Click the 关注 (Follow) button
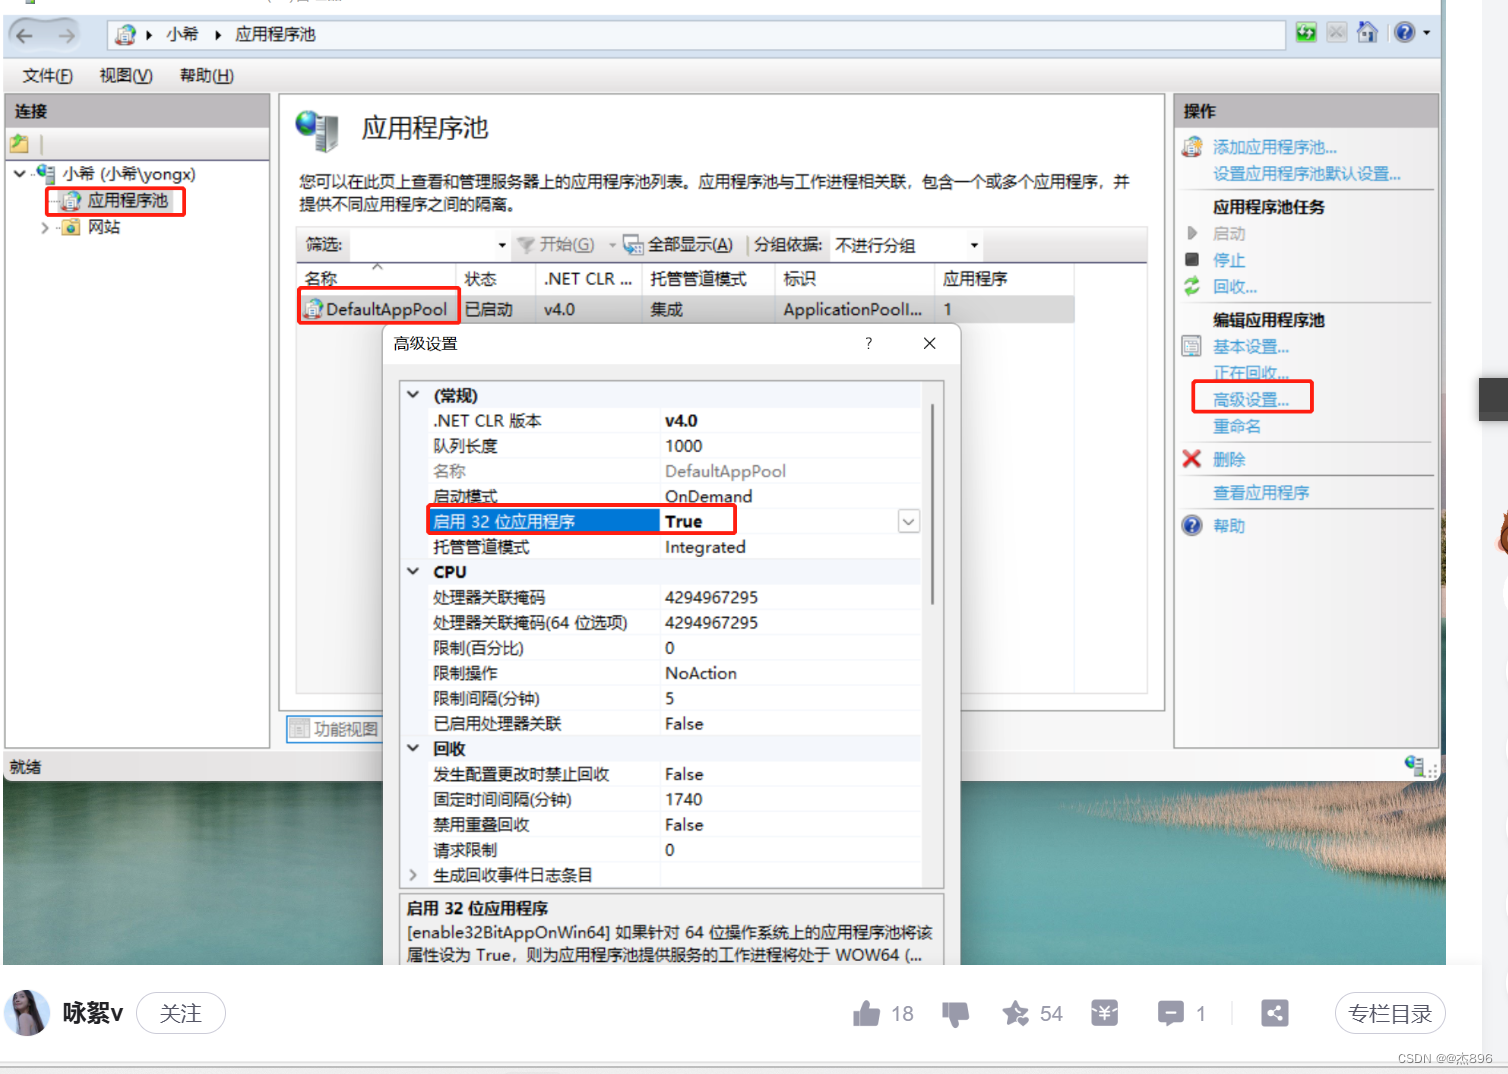 pyautogui.click(x=180, y=1013)
